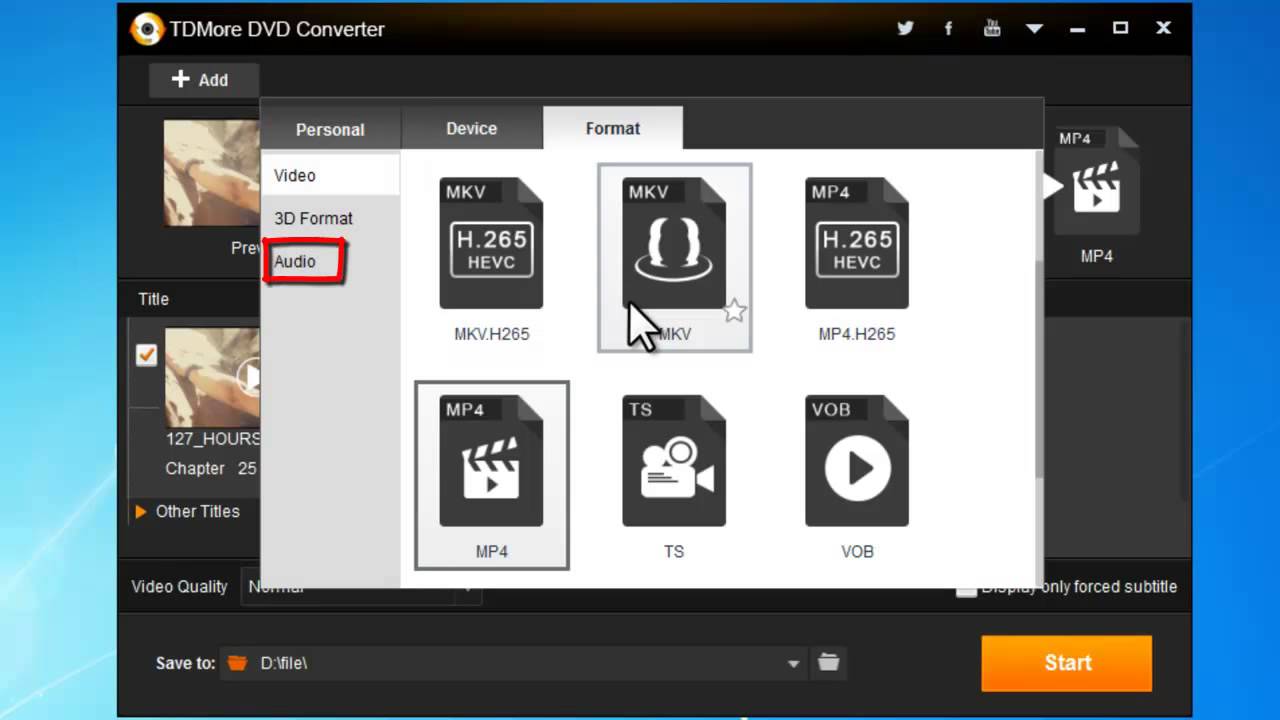Switch to the Format tab

click(613, 128)
